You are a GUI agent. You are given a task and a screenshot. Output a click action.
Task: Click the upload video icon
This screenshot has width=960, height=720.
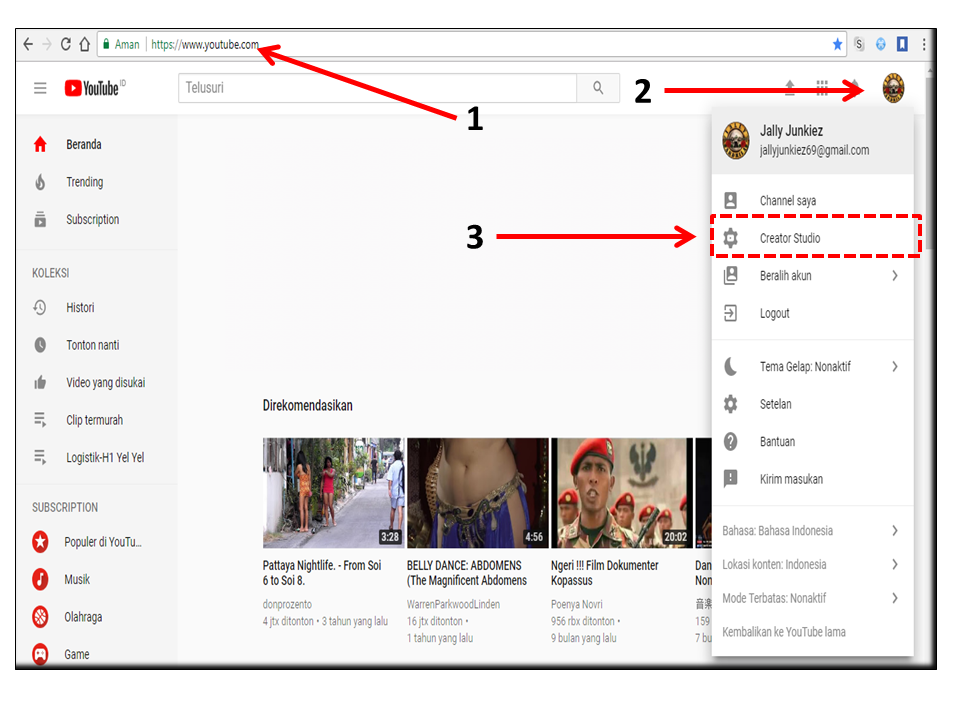[790, 88]
